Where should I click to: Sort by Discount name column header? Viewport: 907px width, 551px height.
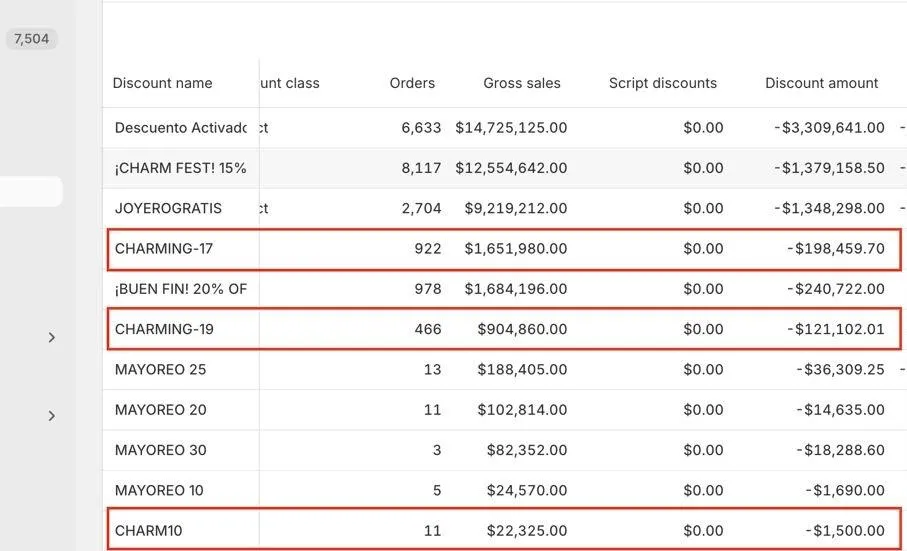pyautogui.click(x=162, y=83)
